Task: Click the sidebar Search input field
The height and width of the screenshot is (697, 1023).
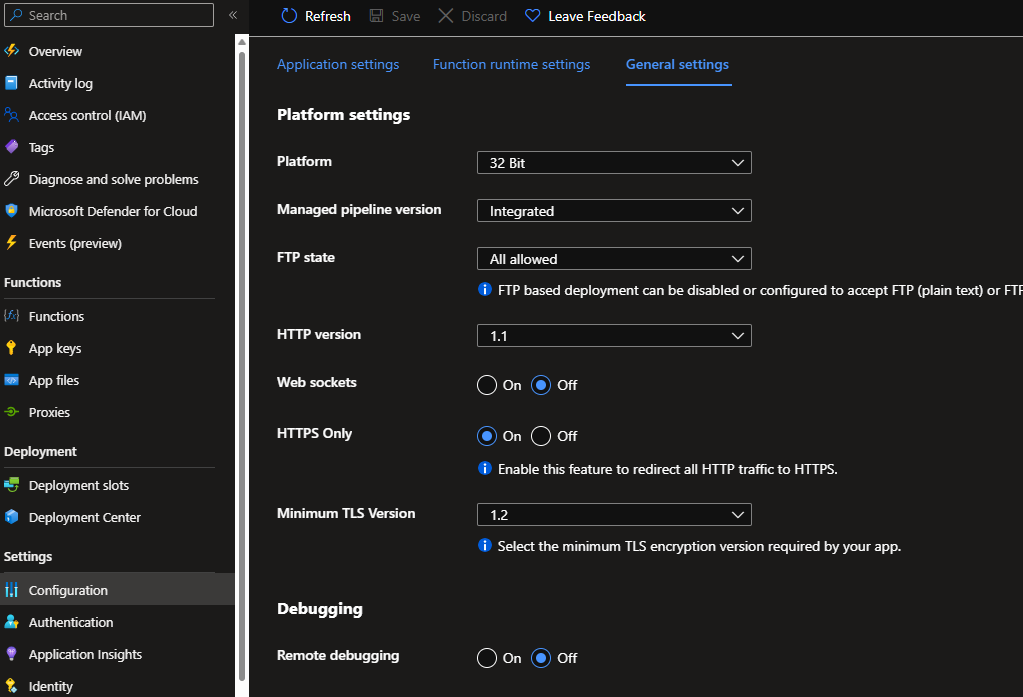Action: (109, 15)
